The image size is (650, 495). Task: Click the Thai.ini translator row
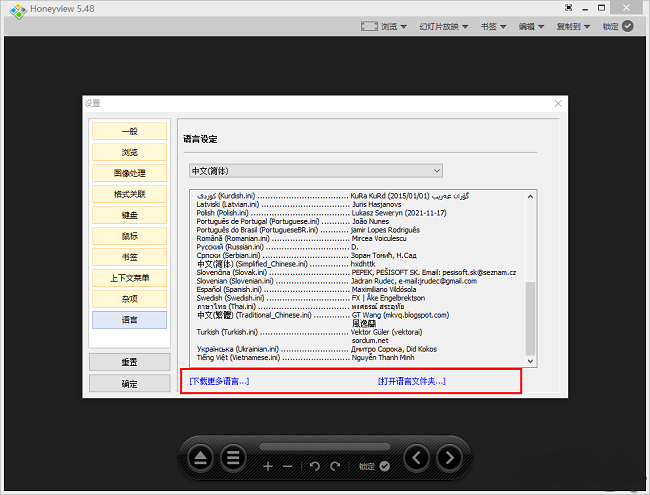301,306
